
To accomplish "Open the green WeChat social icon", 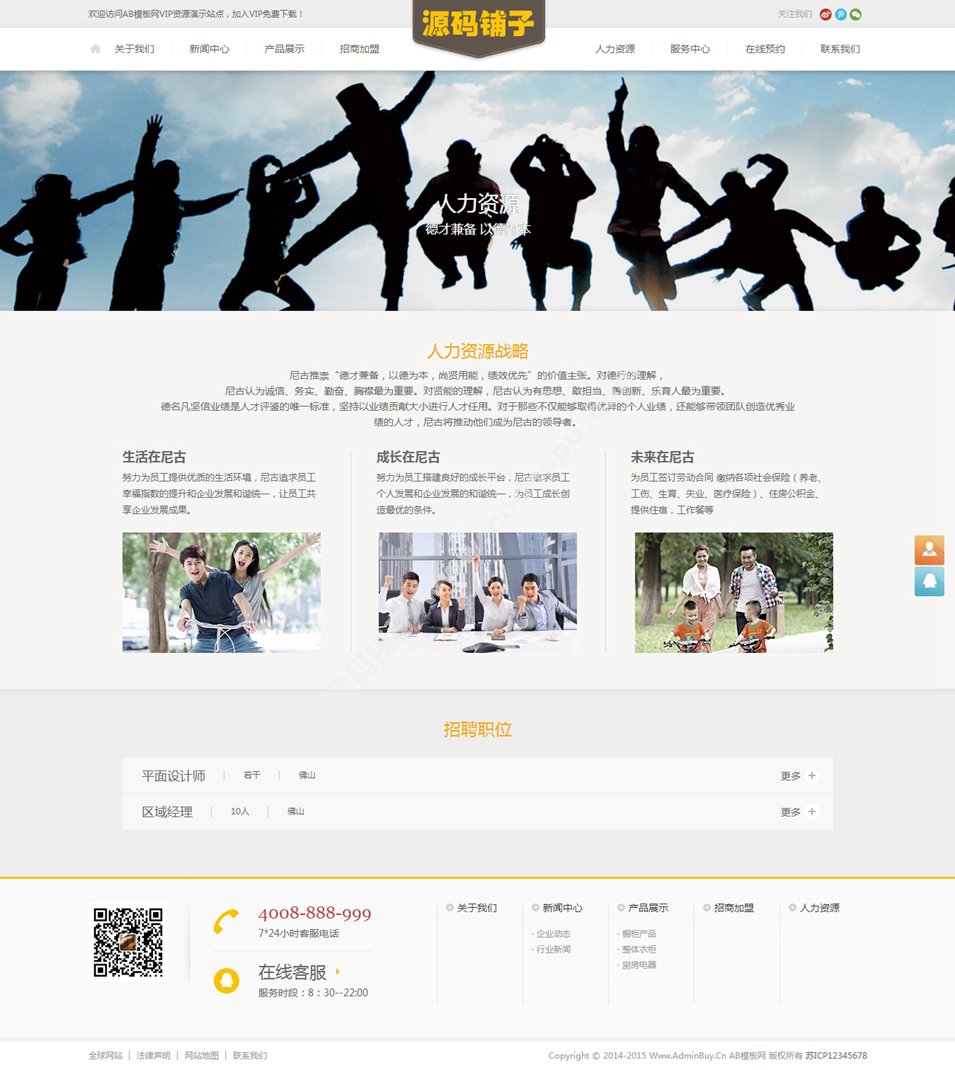I will click(855, 14).
